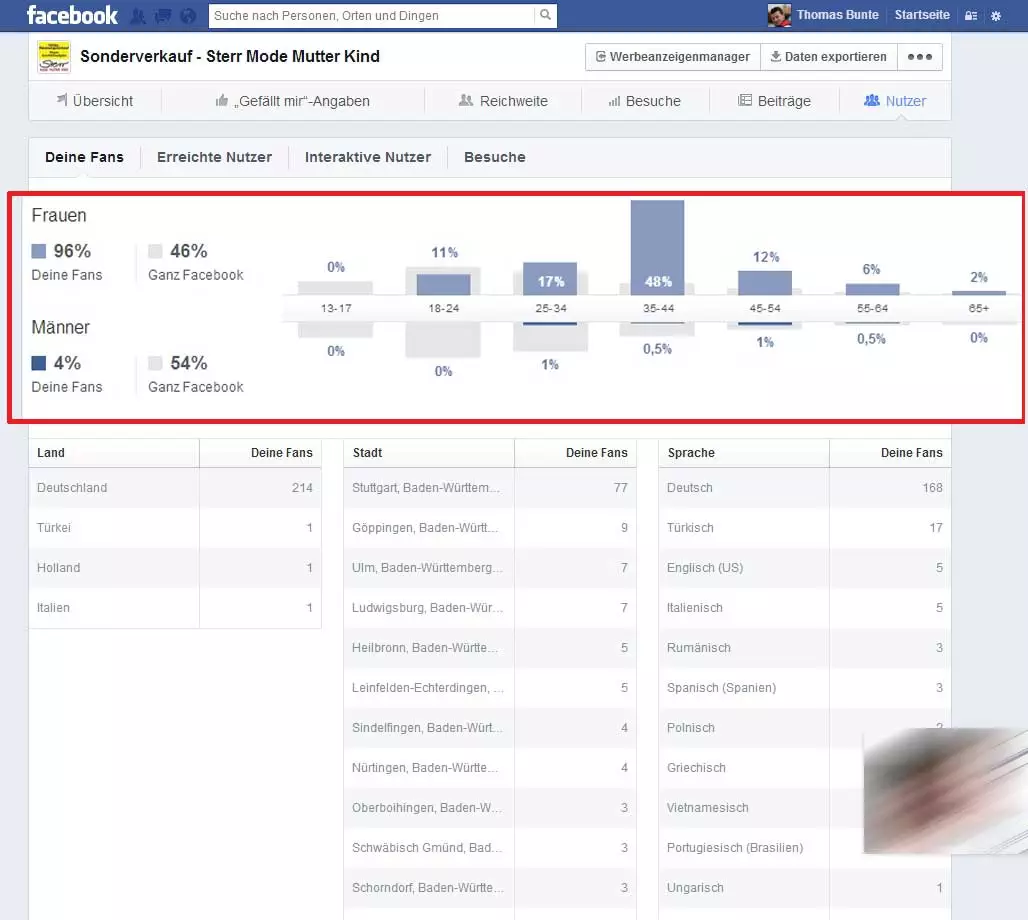Switch to the Erreichte Nutzer sub-tab
Viewport: 1028px width, 920px height.
[x=214, y=157]
